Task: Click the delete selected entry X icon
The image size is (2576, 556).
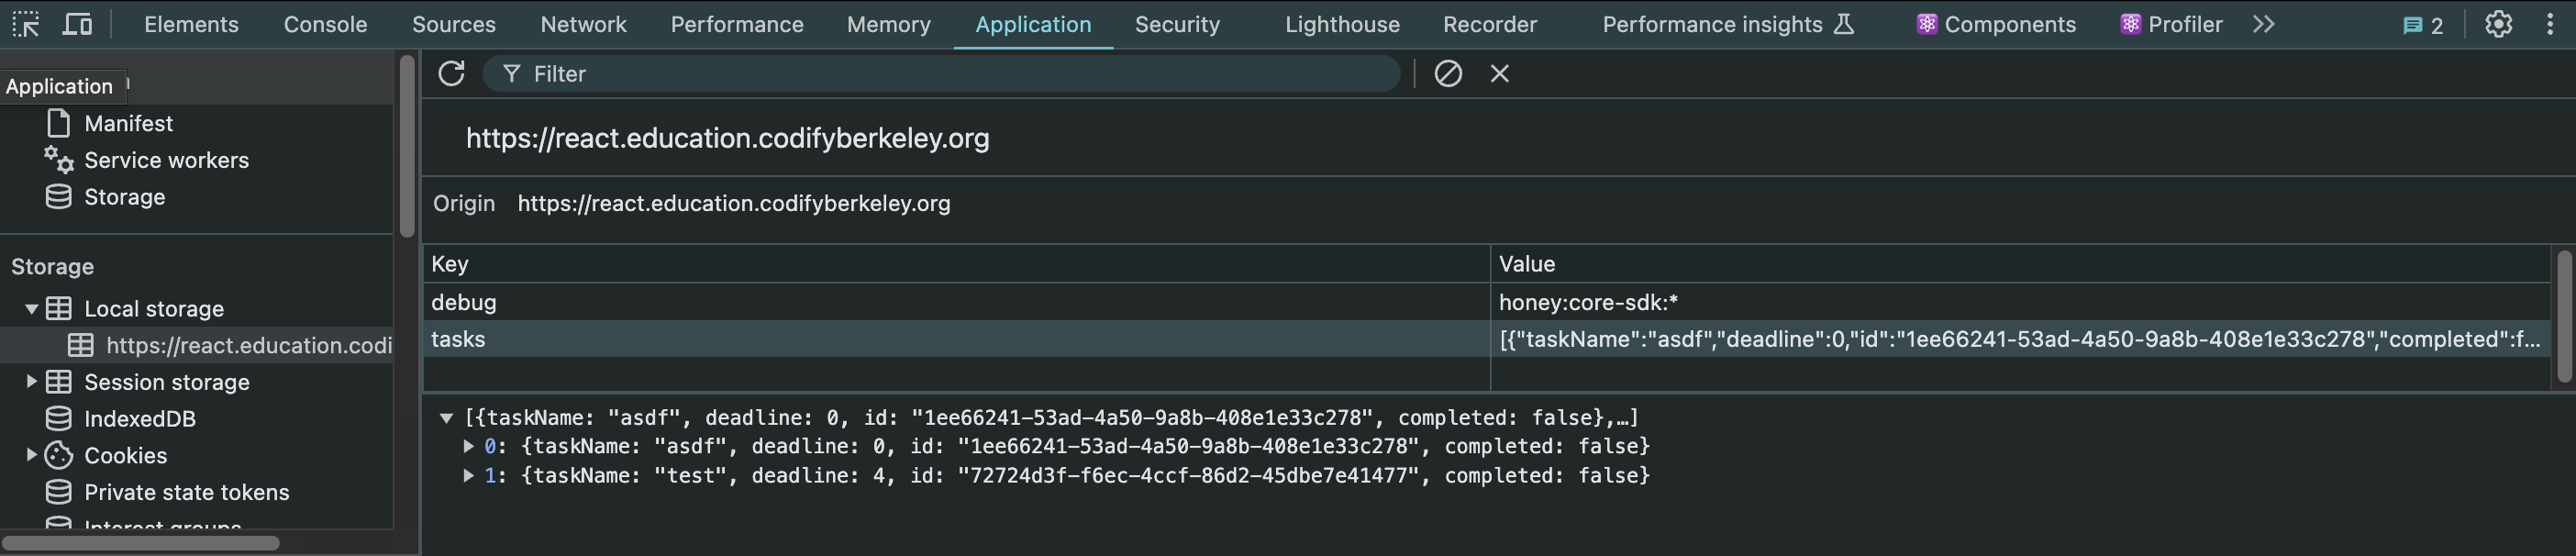Action: [x=1499, y=74]
